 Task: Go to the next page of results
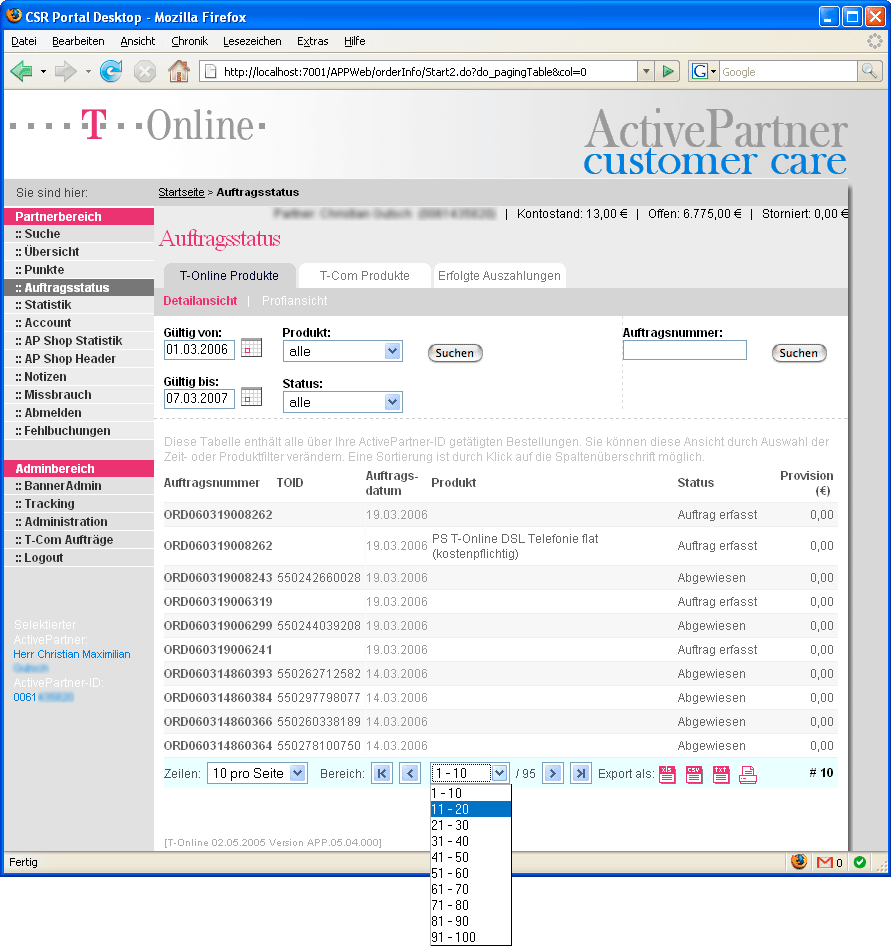[x=552, y=773]
